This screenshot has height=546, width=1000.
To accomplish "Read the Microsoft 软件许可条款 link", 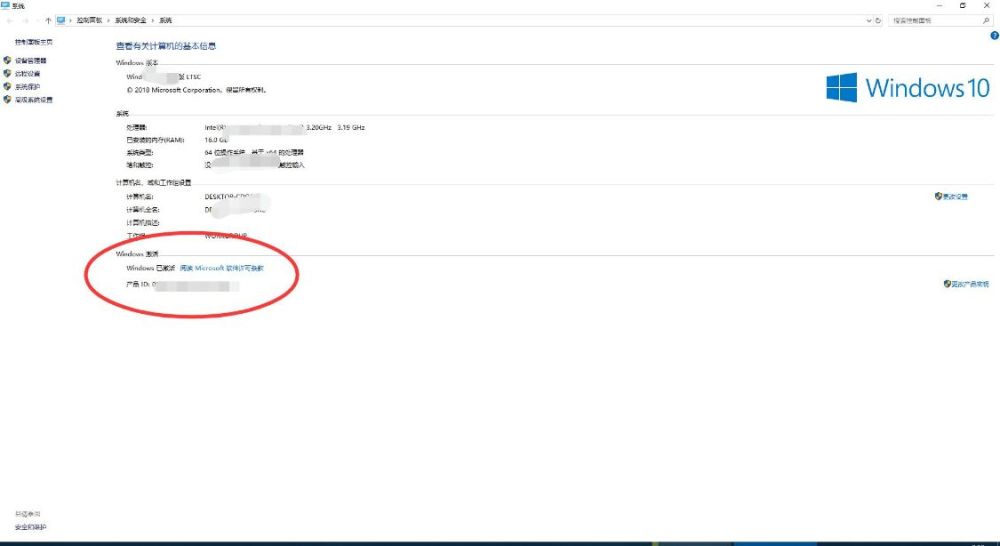I will (x=221, y=269).
